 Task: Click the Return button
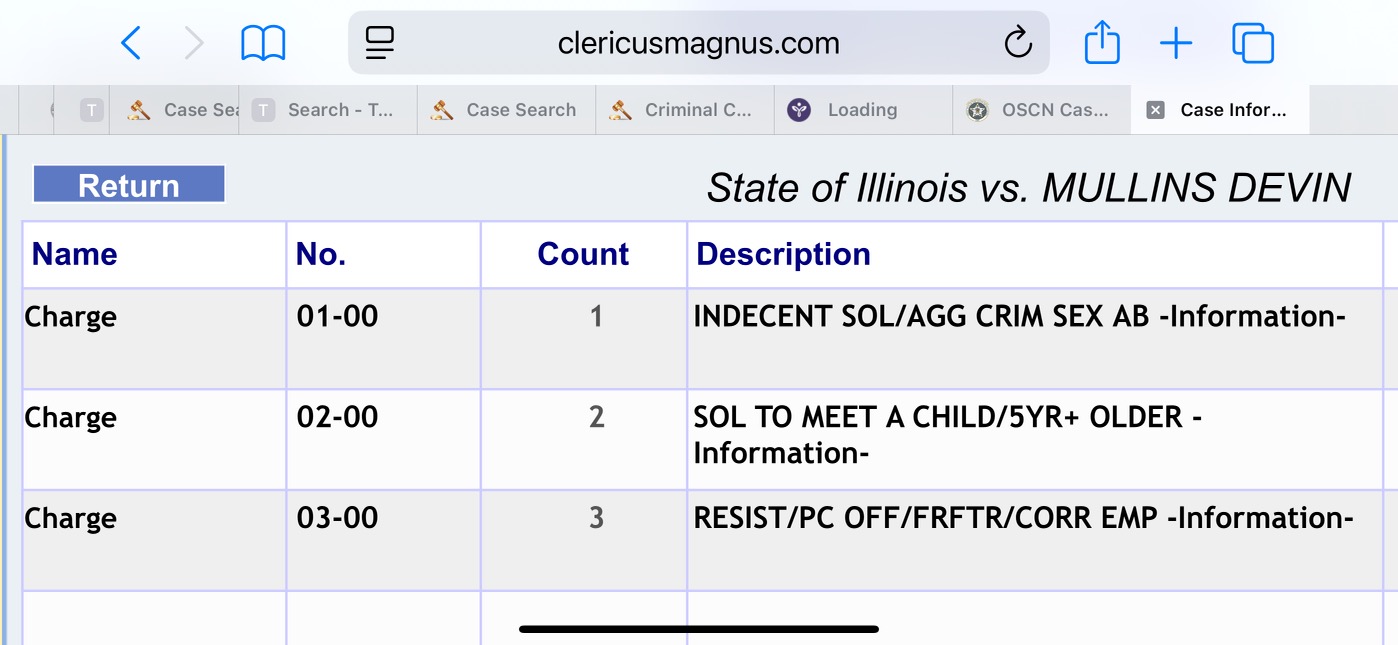pyautogui.click(x=129, y=185)
